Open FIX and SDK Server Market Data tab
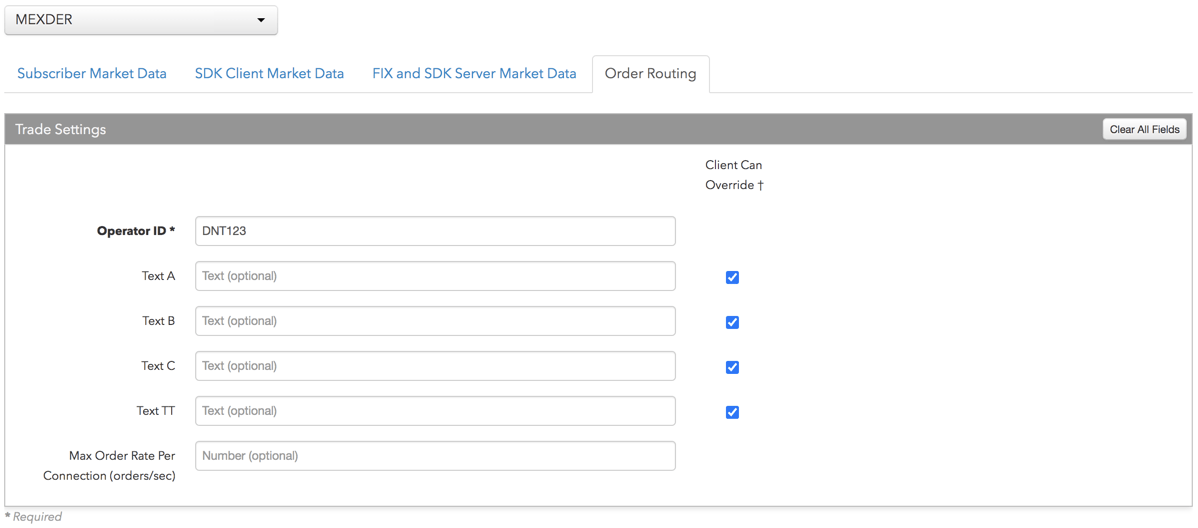1198x528 pixels. [x=474, y=74]
